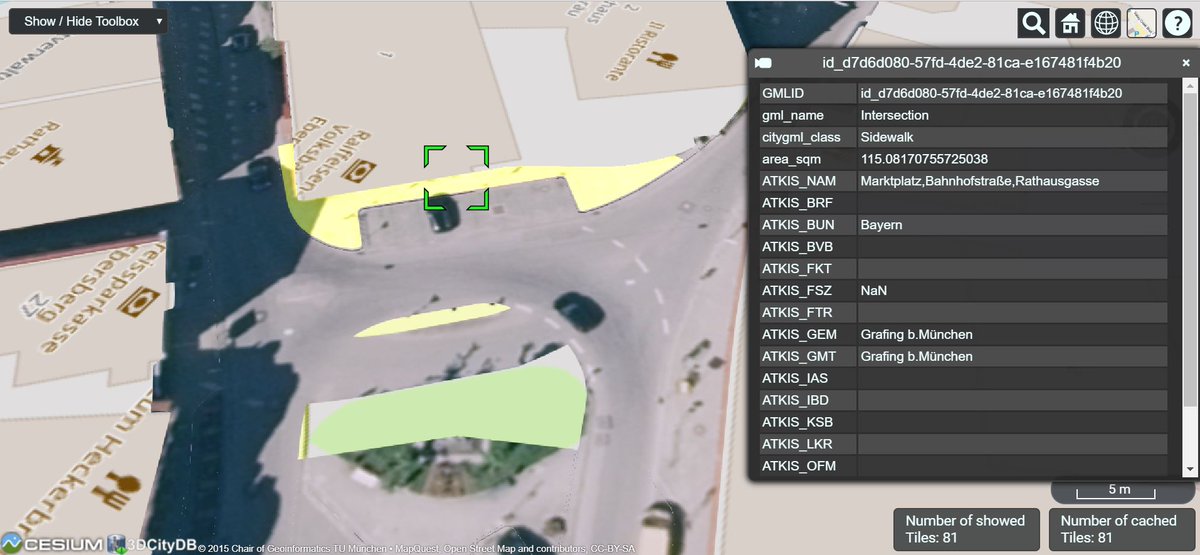Click the camera icon in info box

(763, 62)
